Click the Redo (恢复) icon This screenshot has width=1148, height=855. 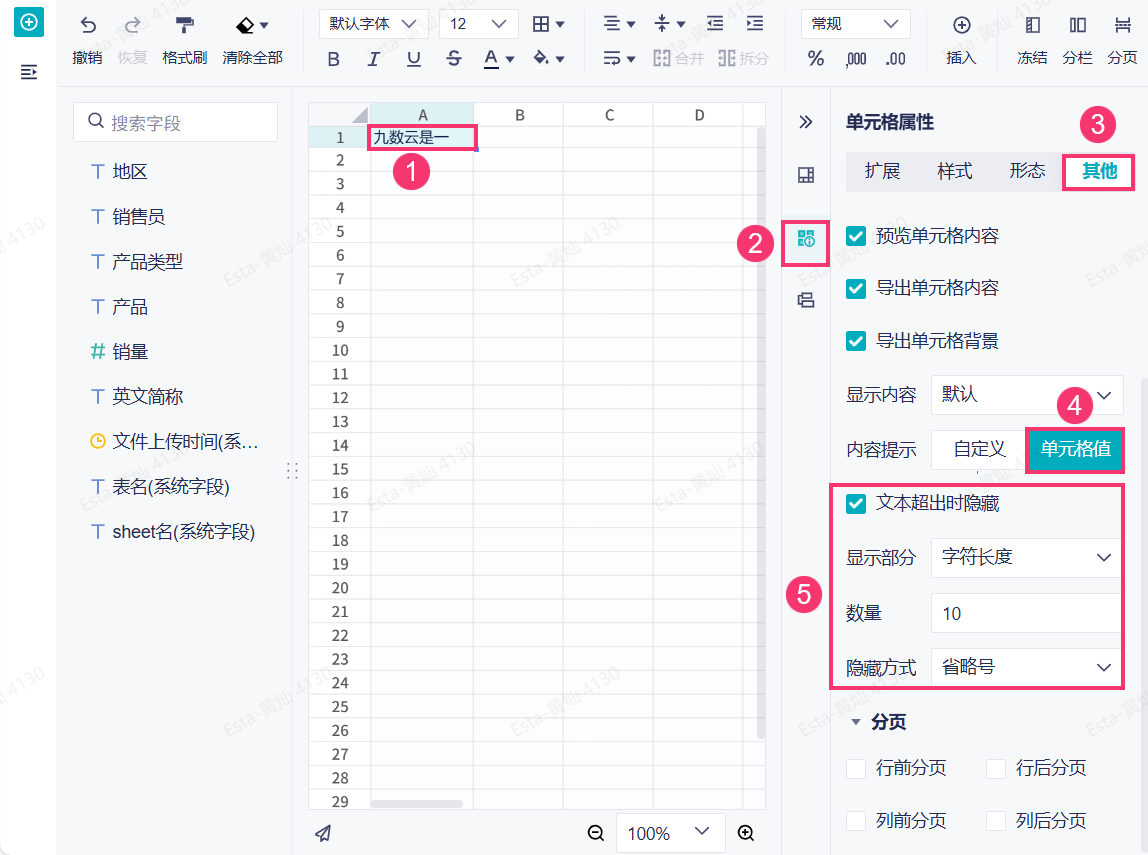[133, 26]
